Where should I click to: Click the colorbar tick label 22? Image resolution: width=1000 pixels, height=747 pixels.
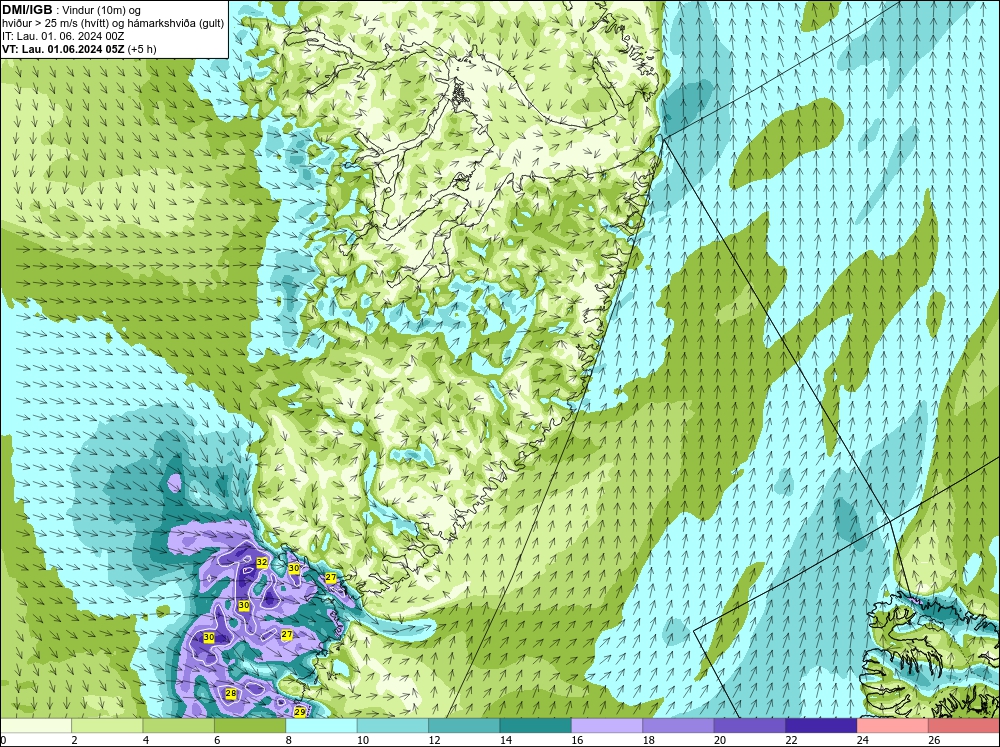point(791,740)
